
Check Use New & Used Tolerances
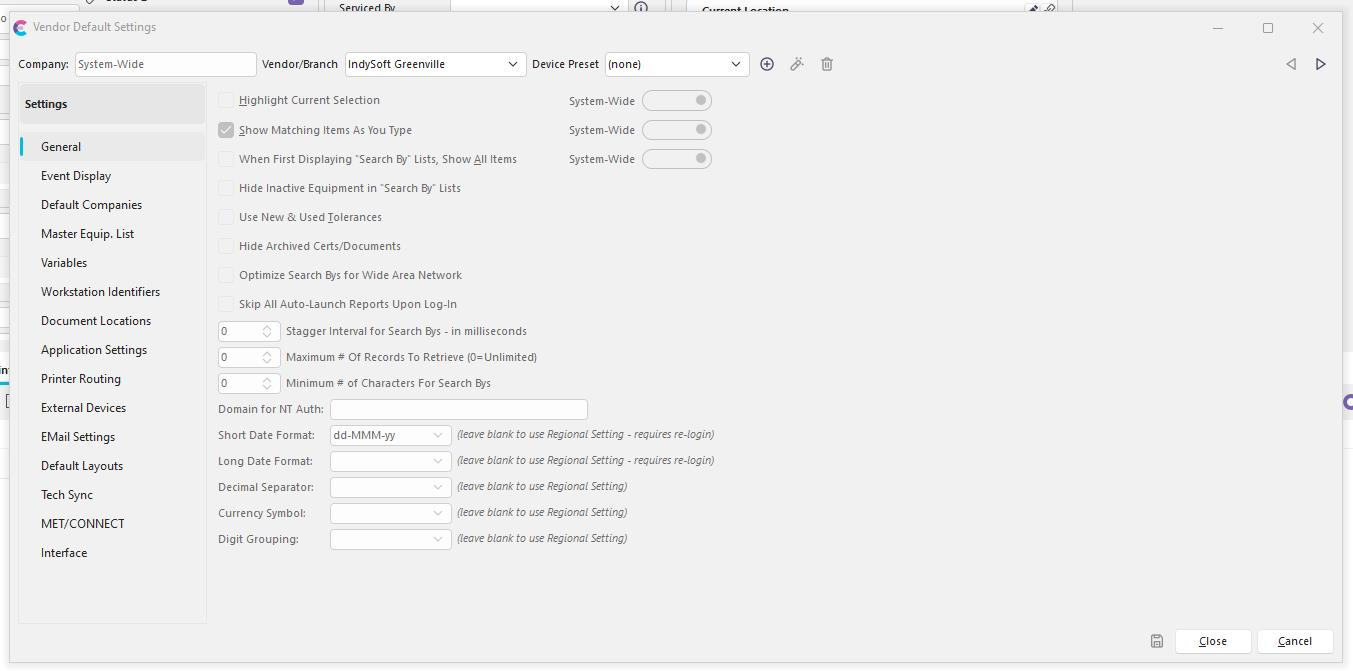(226, 217)
